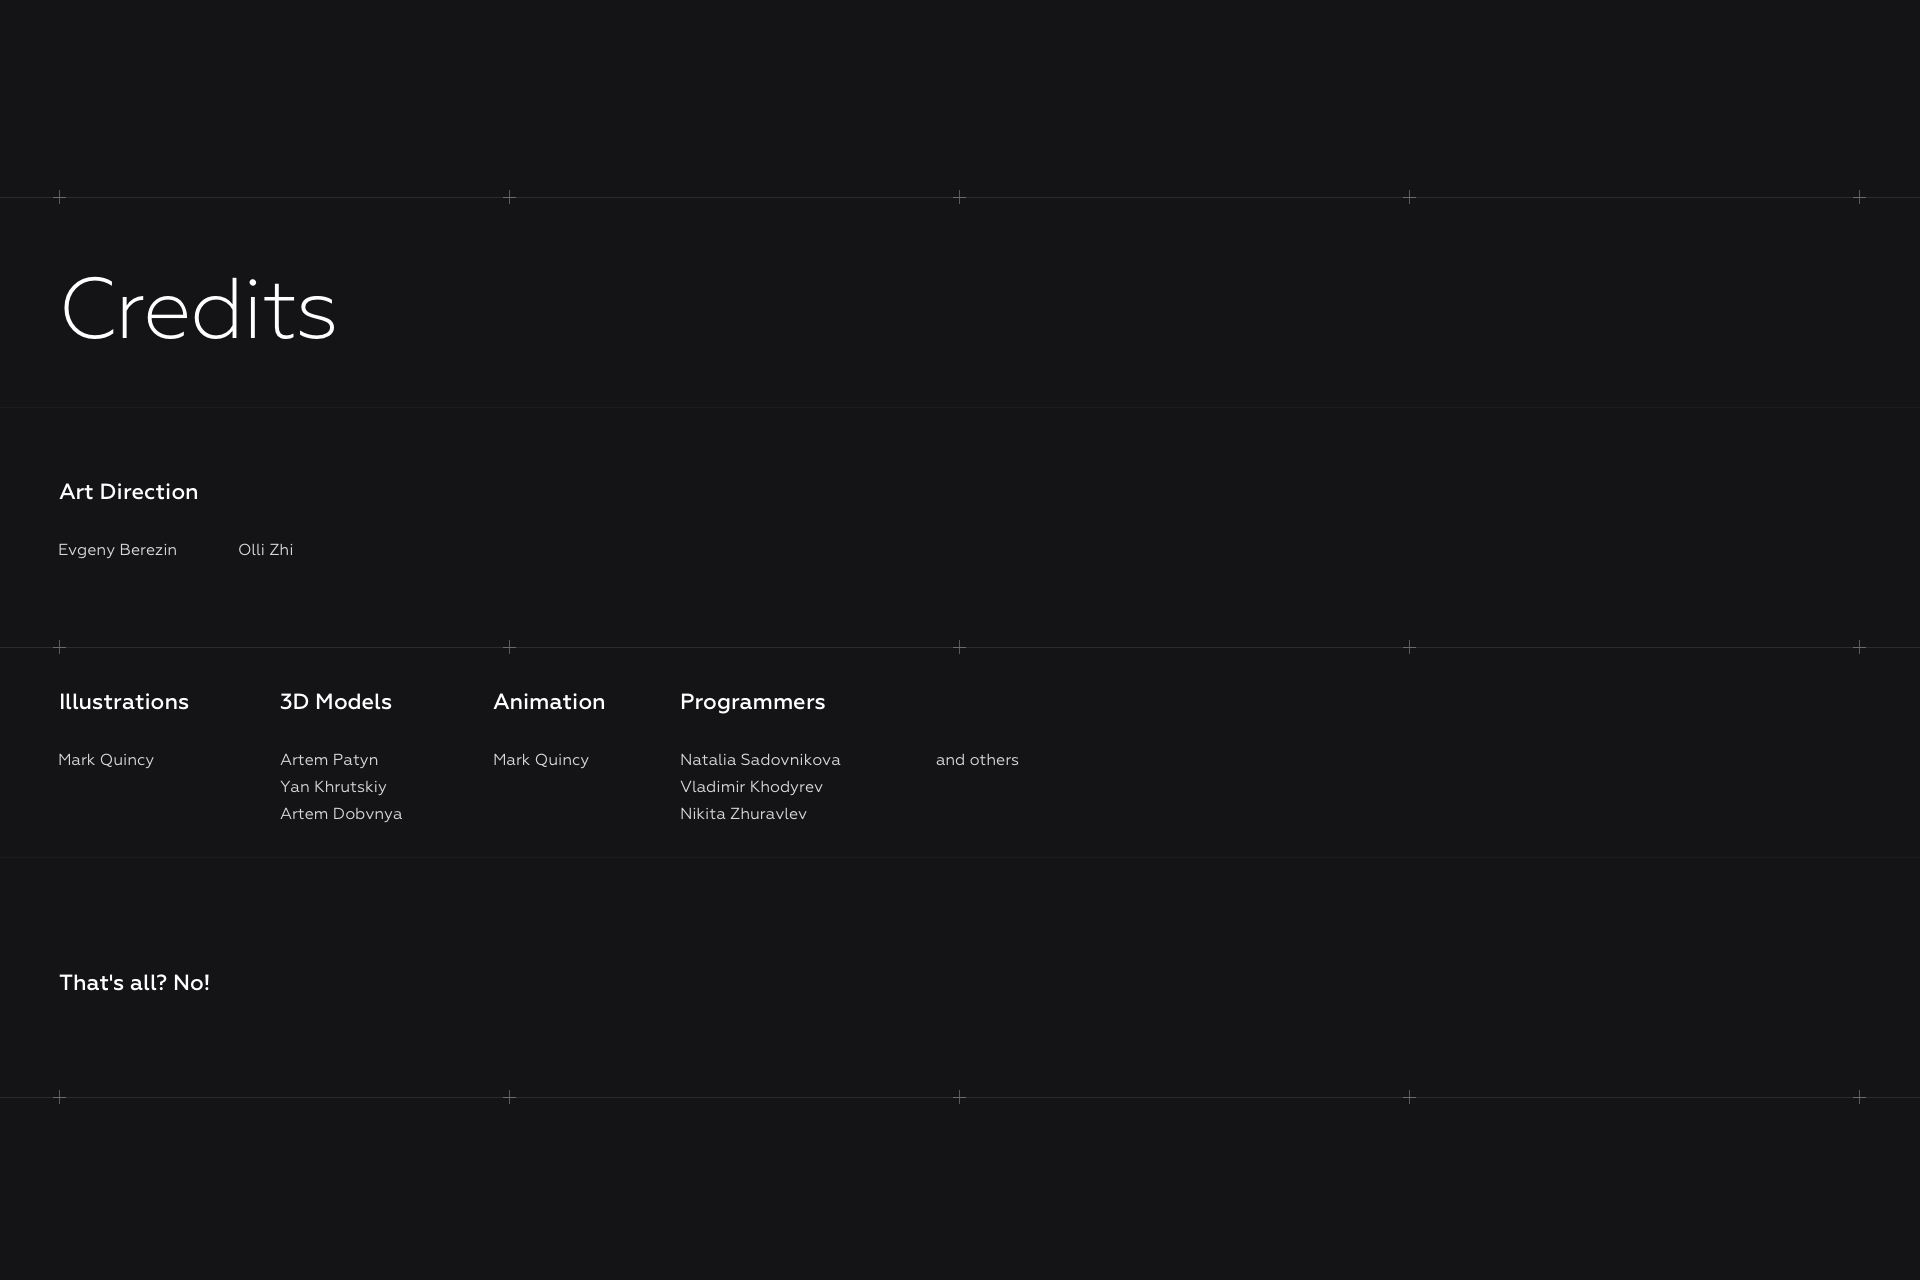The width and height of the screenshot is (1920, 1280).
Task: Click the Credits page title
Action: [198, 310]
